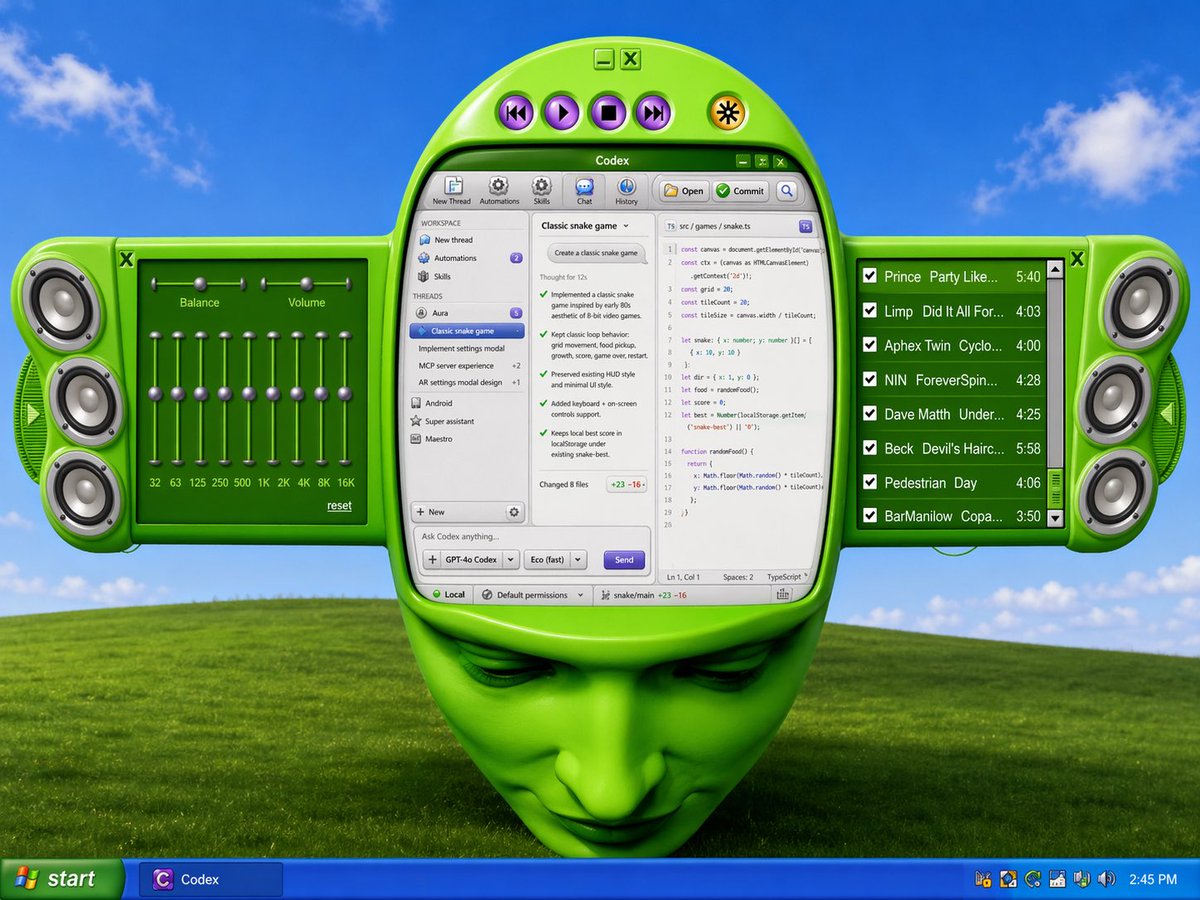This screenshot has width=1200, height=900.
Task: Click the Commit button
Action: point(740,191)
